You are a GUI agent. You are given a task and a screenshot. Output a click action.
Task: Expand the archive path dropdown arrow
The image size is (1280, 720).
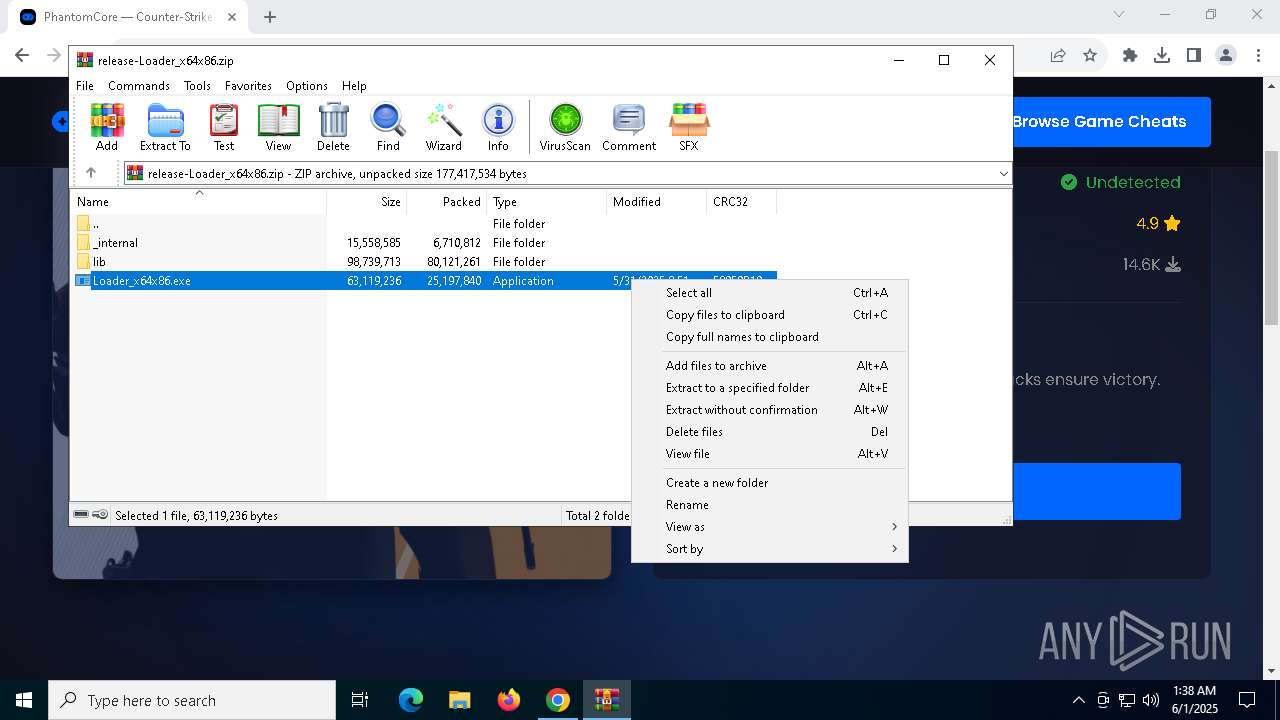pos(1003,174)
